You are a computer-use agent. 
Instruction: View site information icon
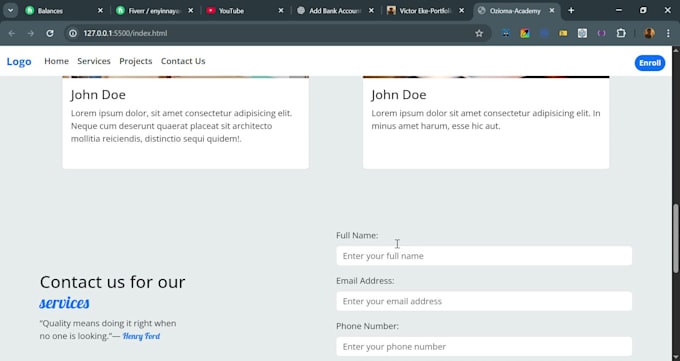pos(73,33)
